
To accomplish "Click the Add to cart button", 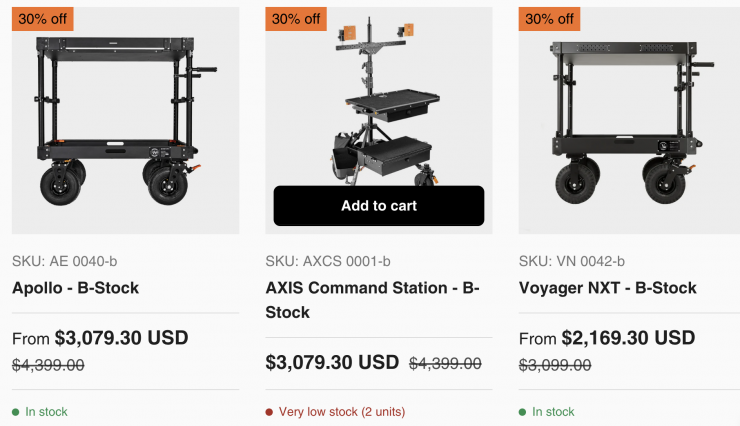I will click(x=378, y=206).
